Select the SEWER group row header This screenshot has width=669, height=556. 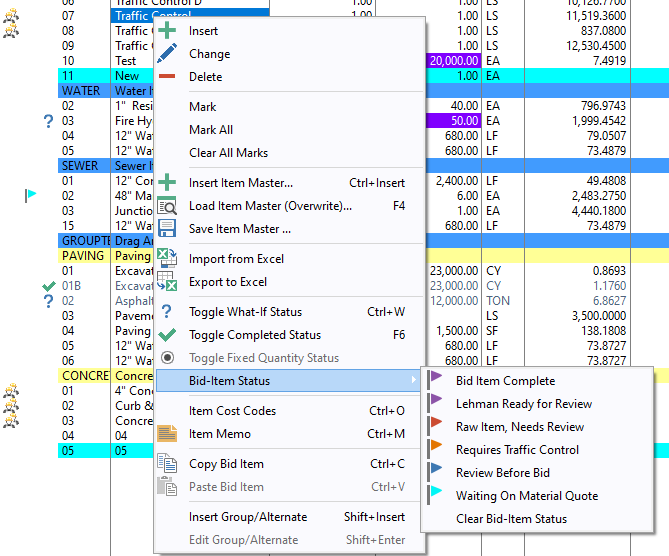coord(80,166)
